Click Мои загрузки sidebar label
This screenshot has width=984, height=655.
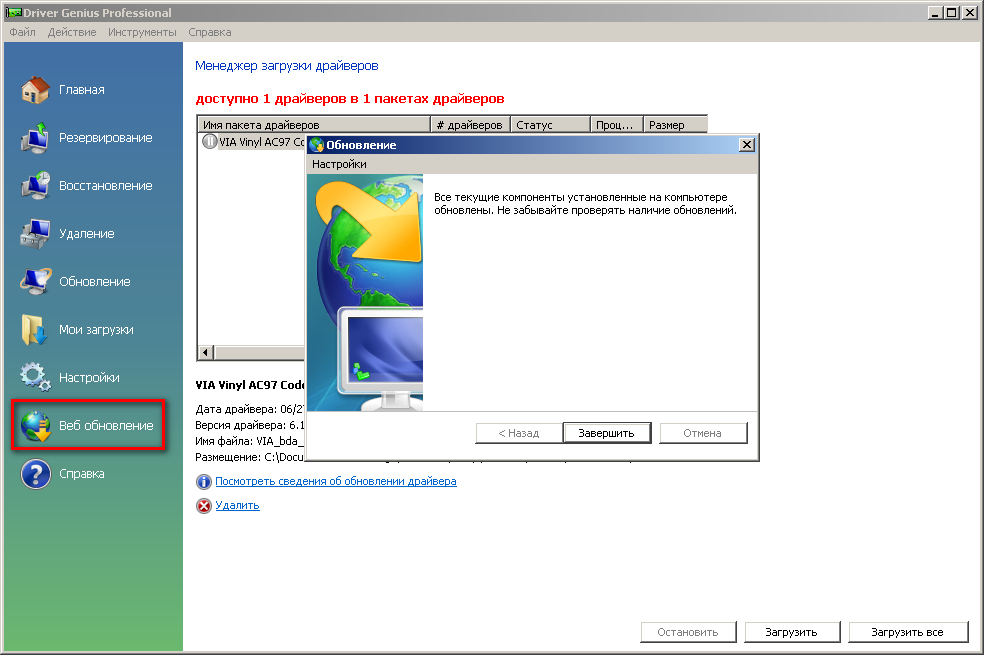click(x=96, y=330)
